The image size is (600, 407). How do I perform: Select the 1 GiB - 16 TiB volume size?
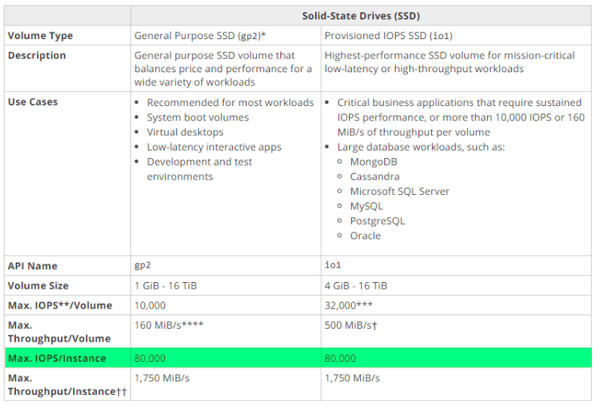(174, 285)
